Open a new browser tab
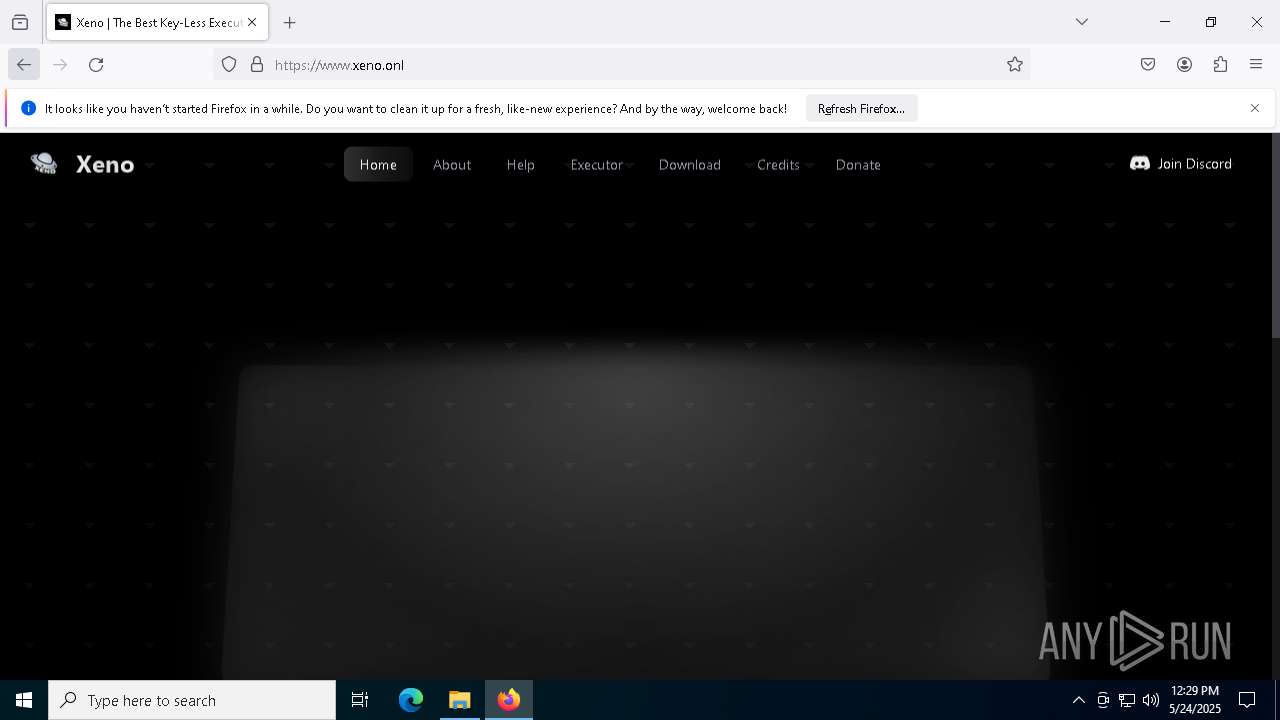Screen dimensions: 1280x720 [x=290, y=22]
